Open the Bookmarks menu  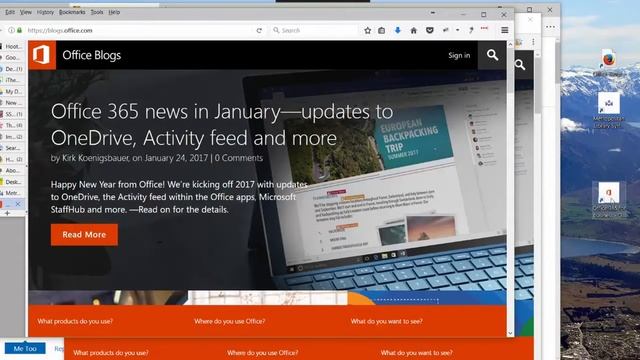(x=72, y=12)
